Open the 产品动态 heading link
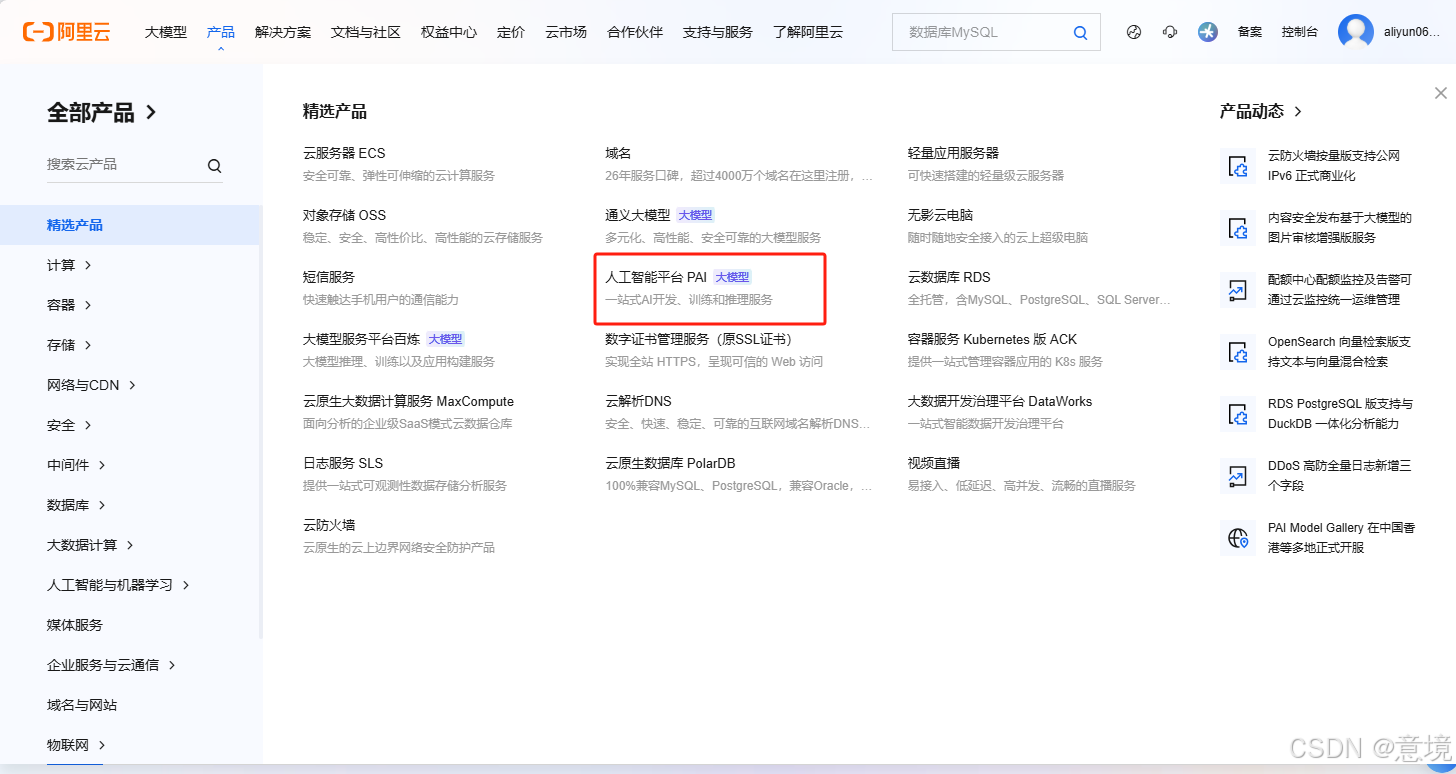 click(1261, 111)
